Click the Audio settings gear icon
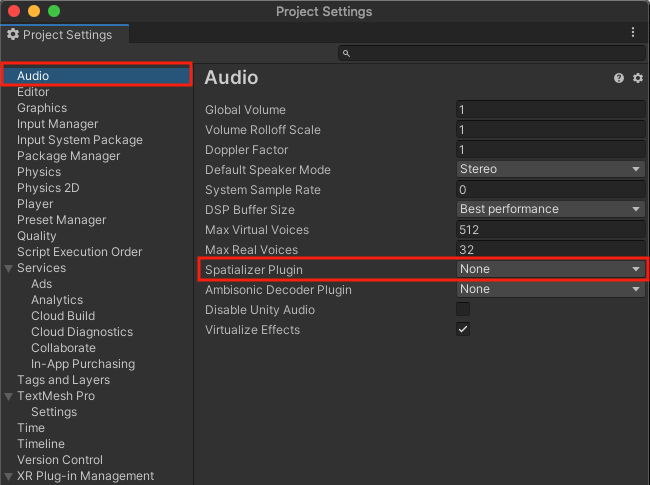The height and width of the screenshot is (485, 650). [637, 78]
